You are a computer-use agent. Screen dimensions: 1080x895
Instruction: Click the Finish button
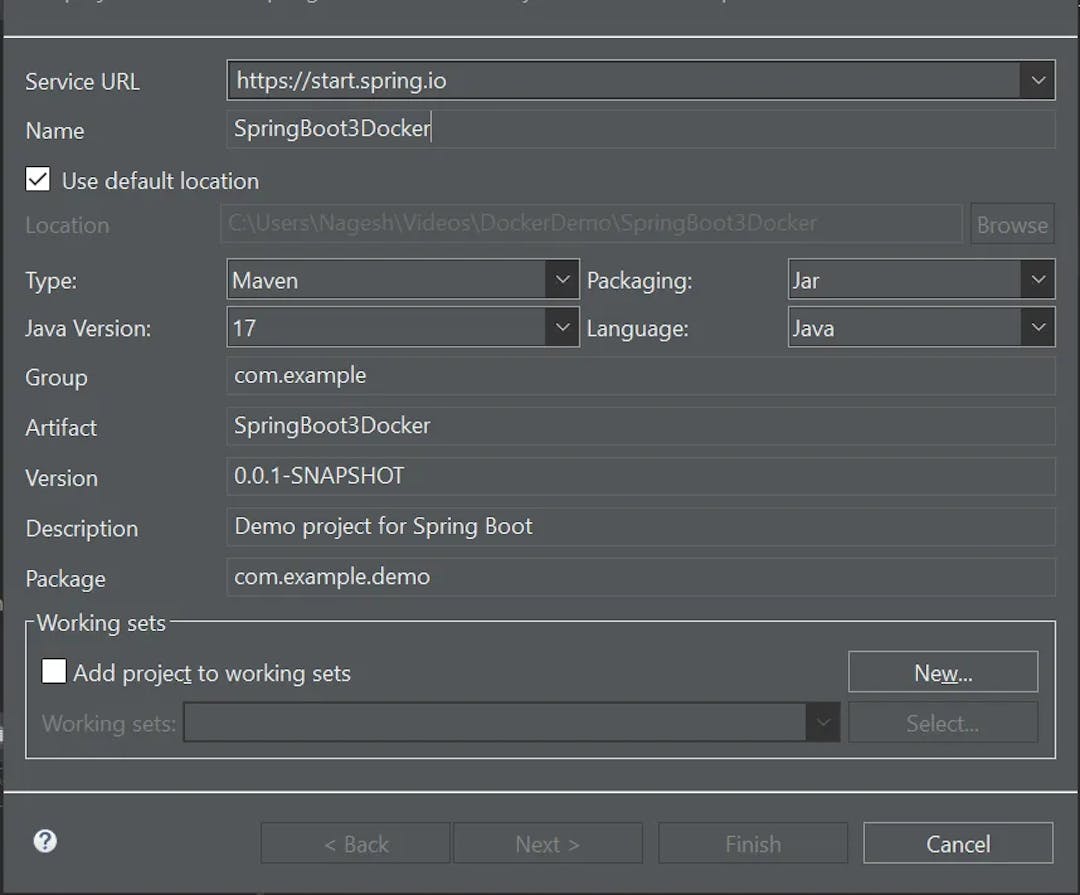coord(752,844)
